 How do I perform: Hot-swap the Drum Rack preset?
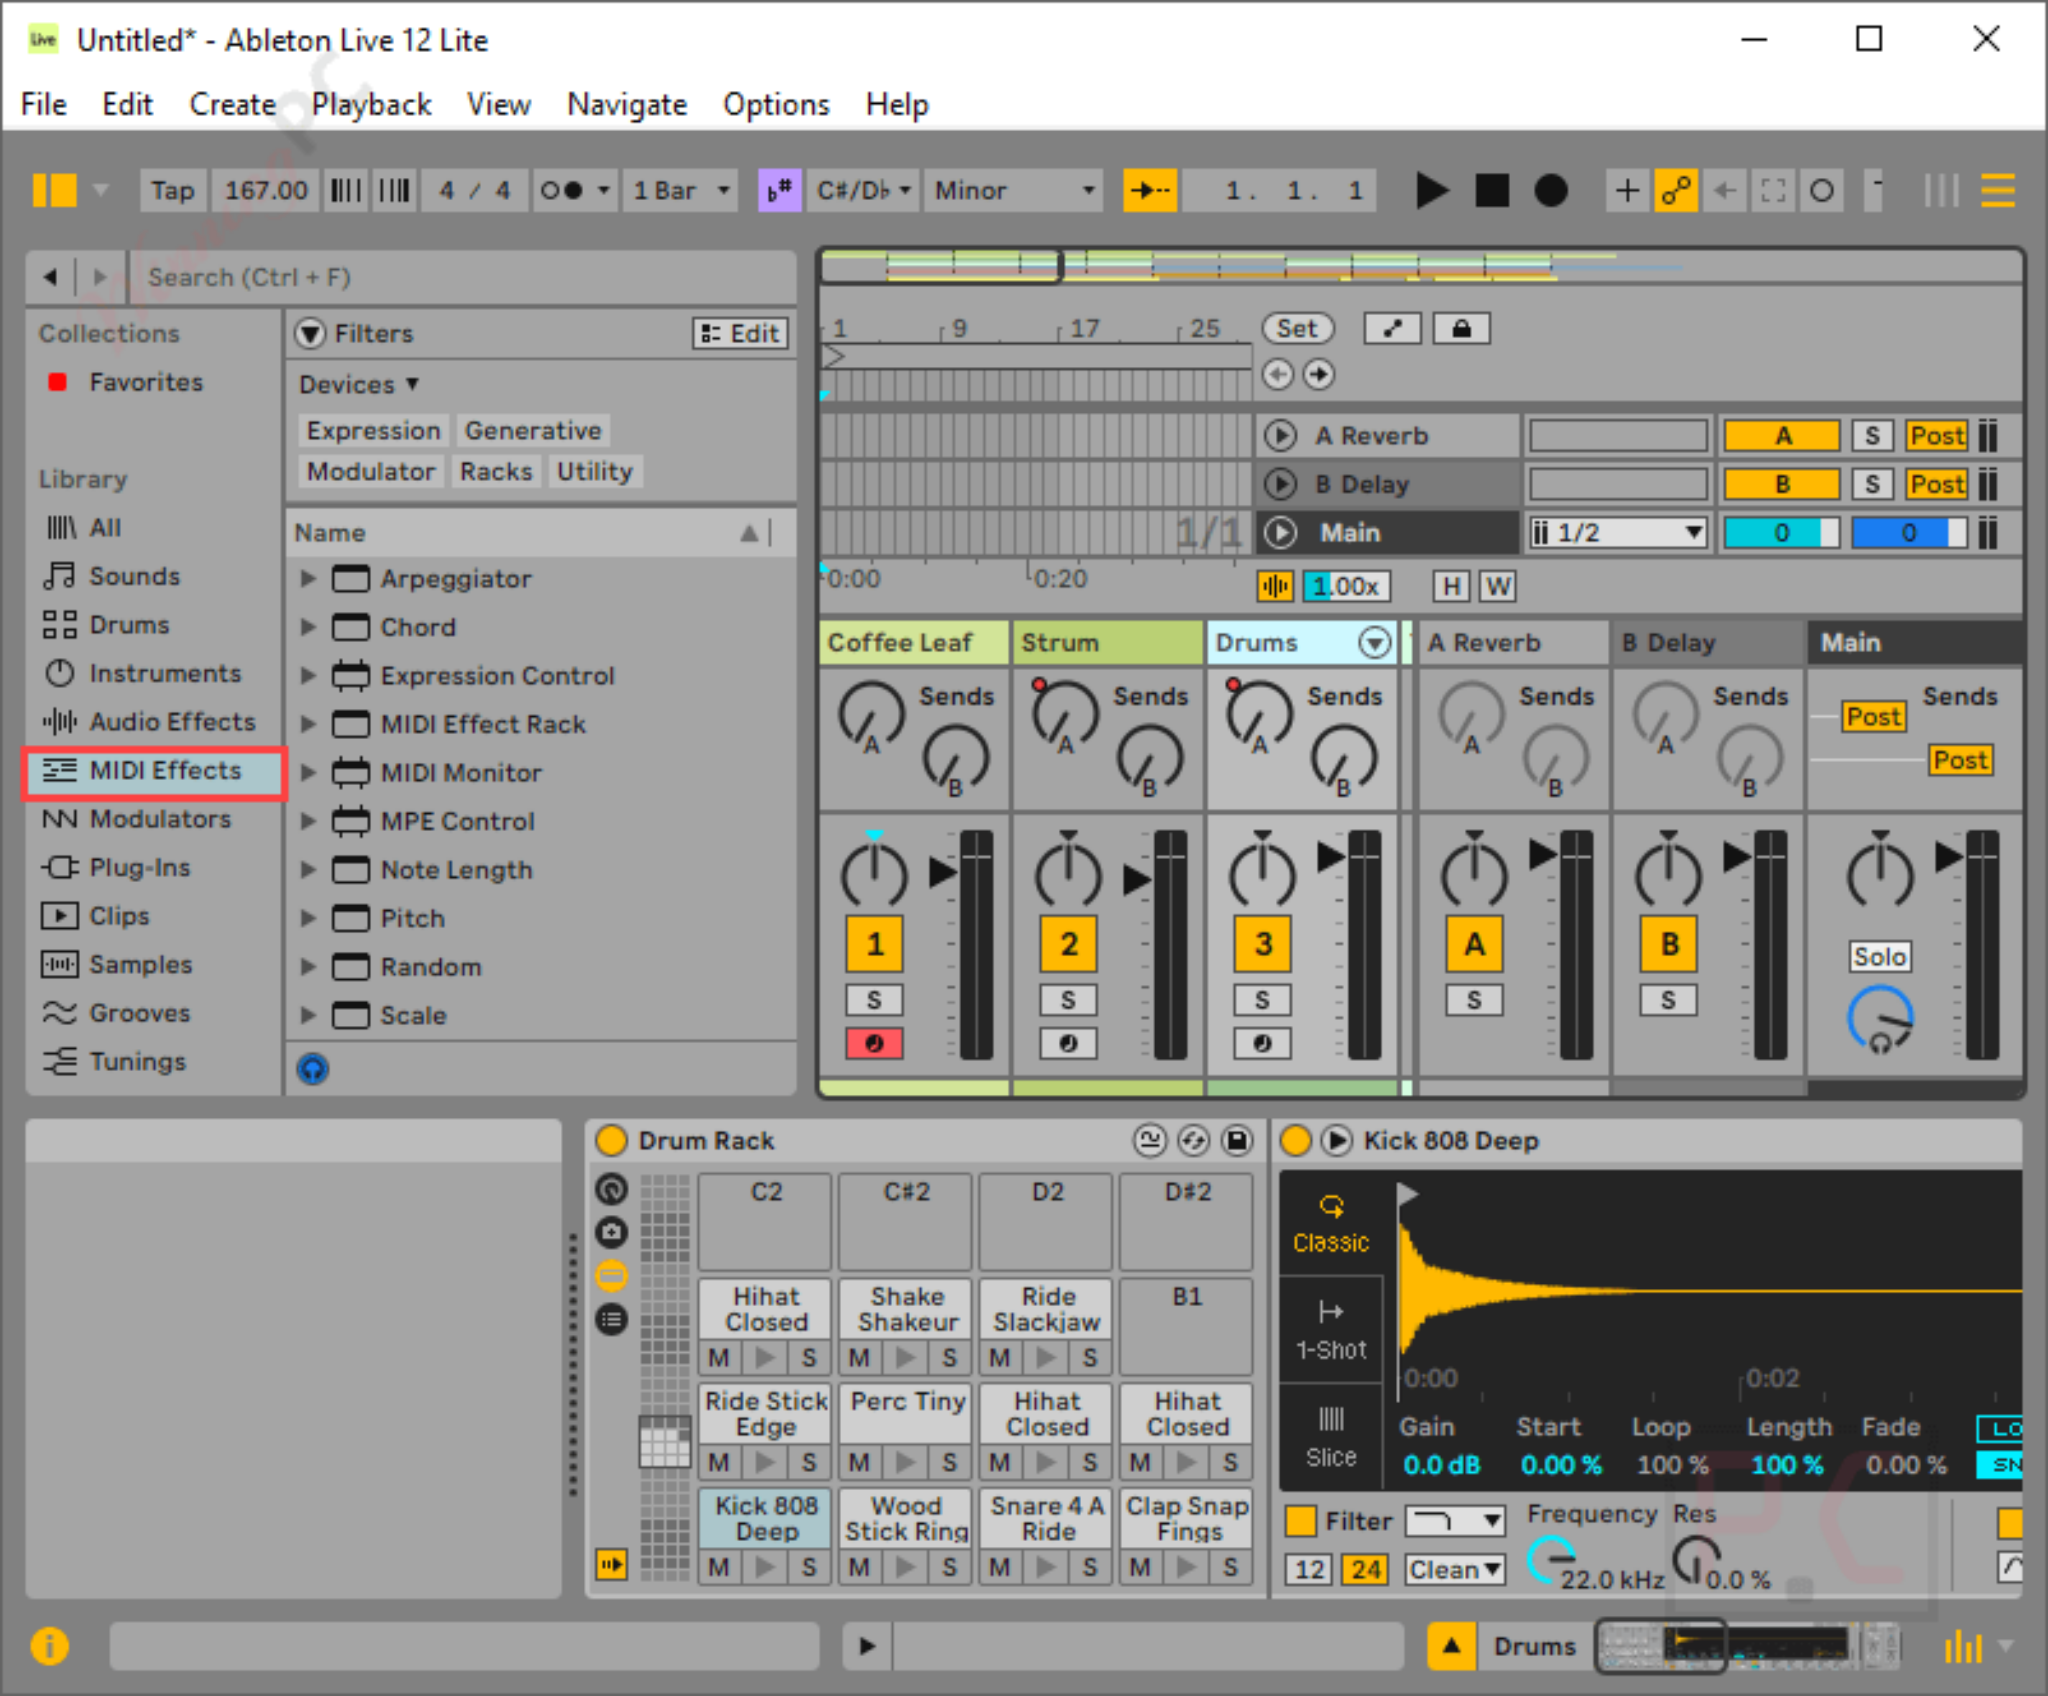pyautogui.click(x=1191, y=1140)
